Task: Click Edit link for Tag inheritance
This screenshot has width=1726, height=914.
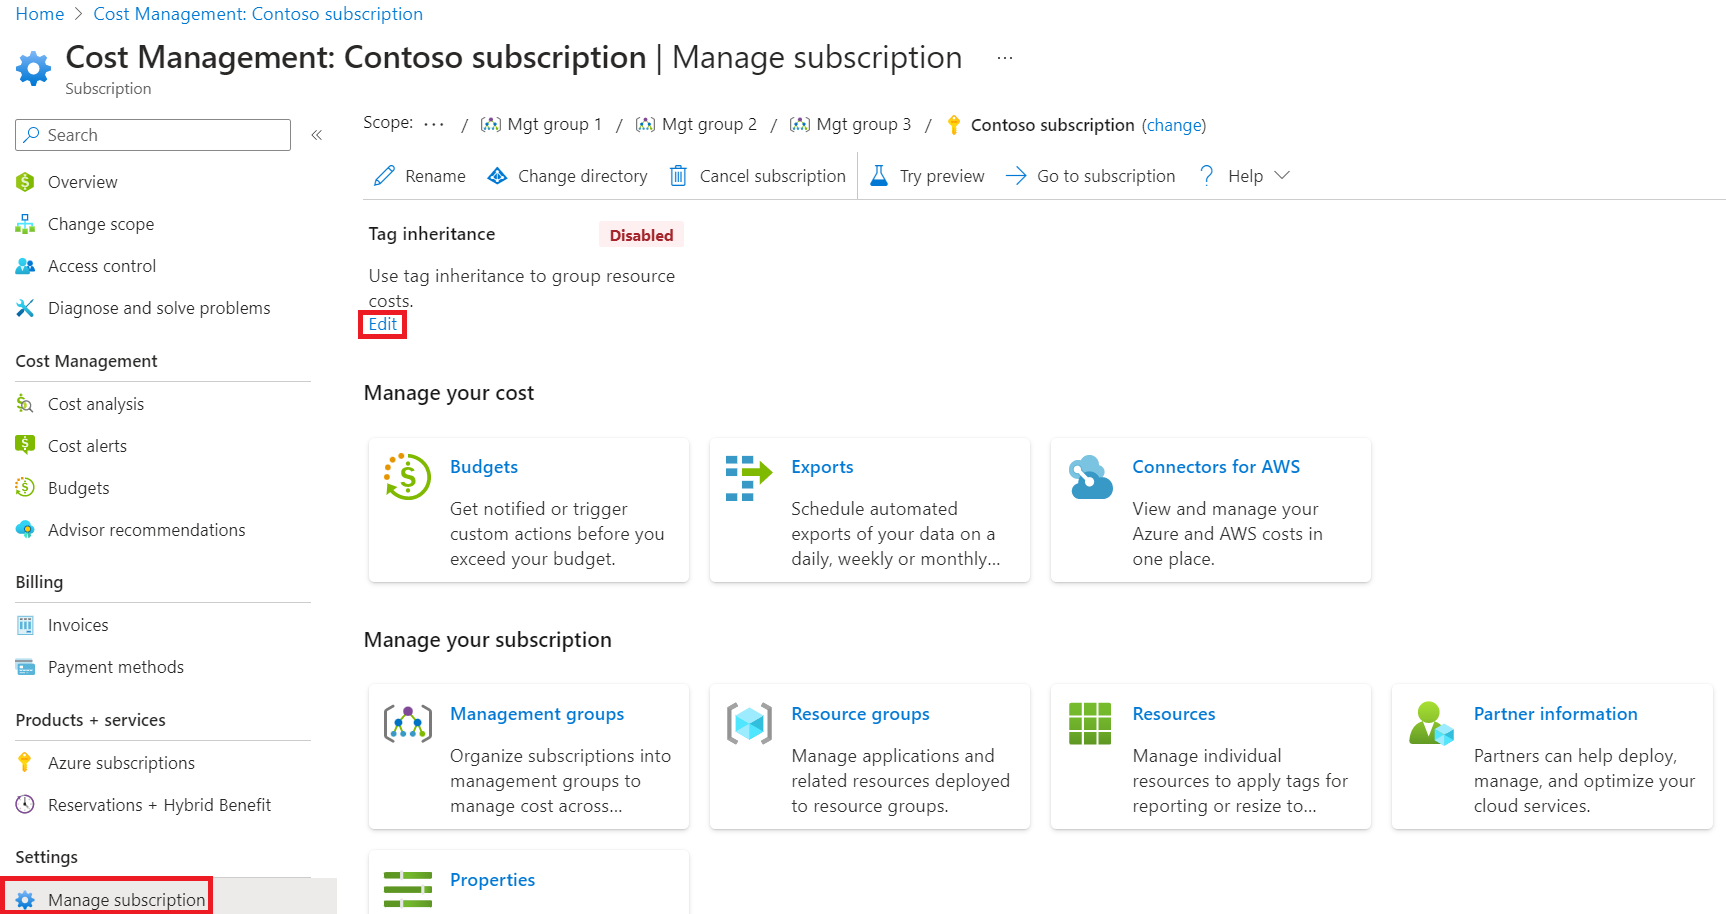Action: [x=382, y=324]
